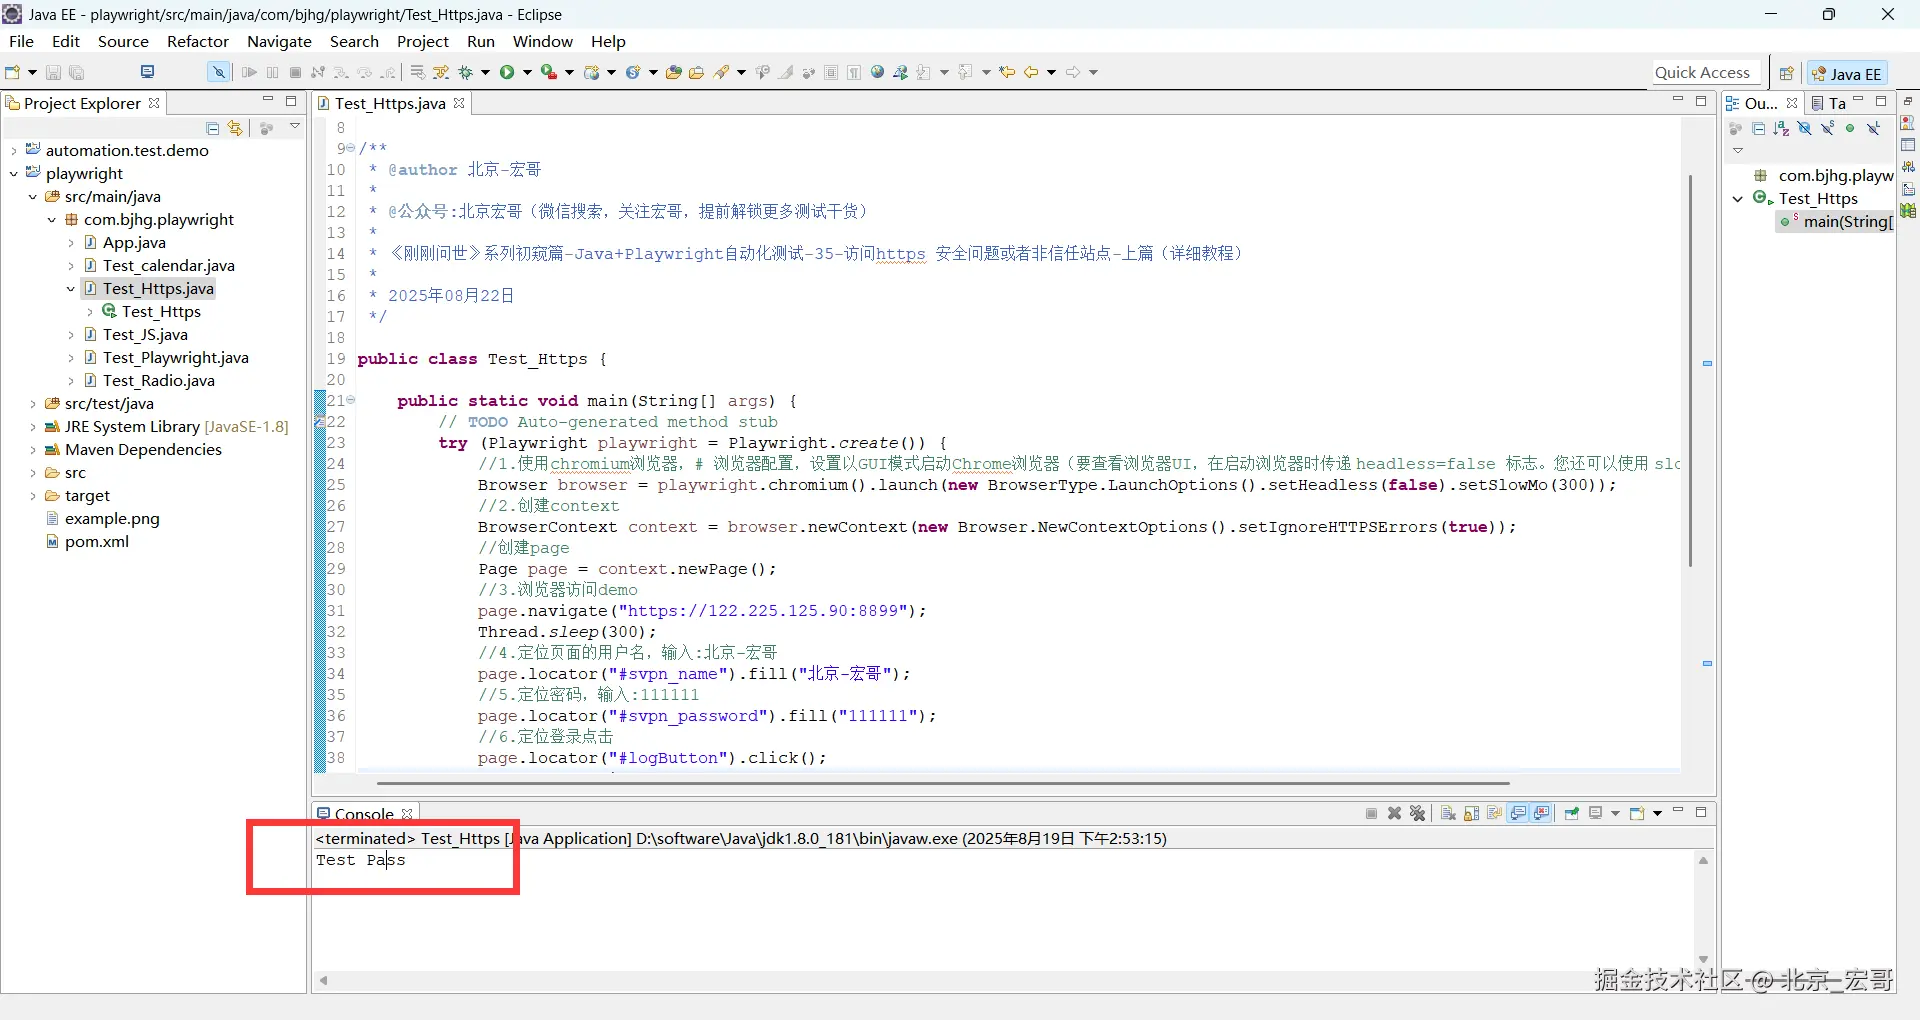Click Display Selected Console monitor icon
Image resolution: width=1920 pixels, height=1020 pixels.
point(1596,813)
